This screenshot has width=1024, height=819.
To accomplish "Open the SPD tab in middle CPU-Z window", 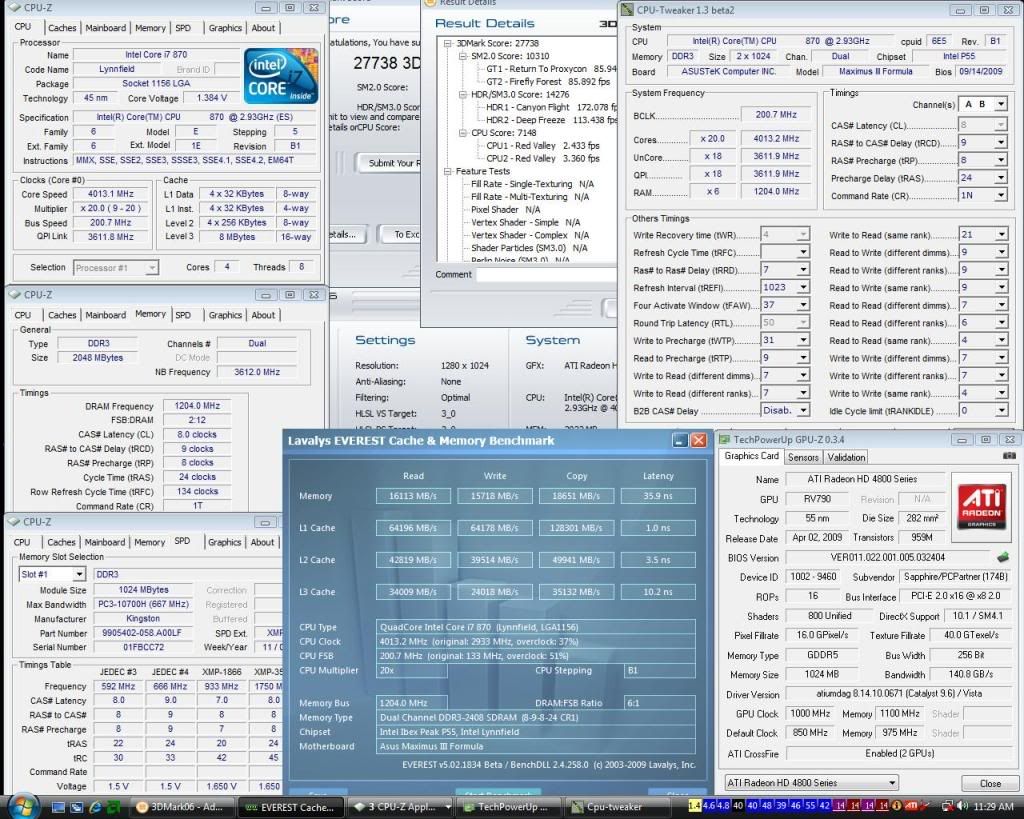I will pyautogui.click(x=183, y=315).
